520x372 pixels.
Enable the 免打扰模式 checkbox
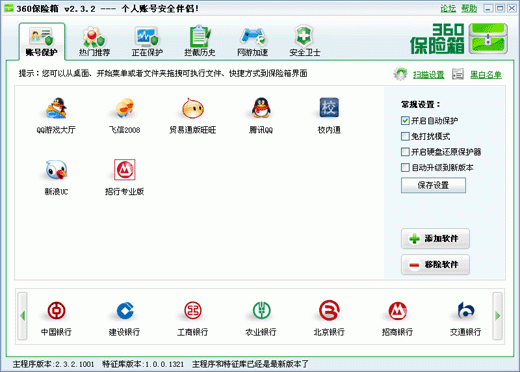click(x=405, y=136)
